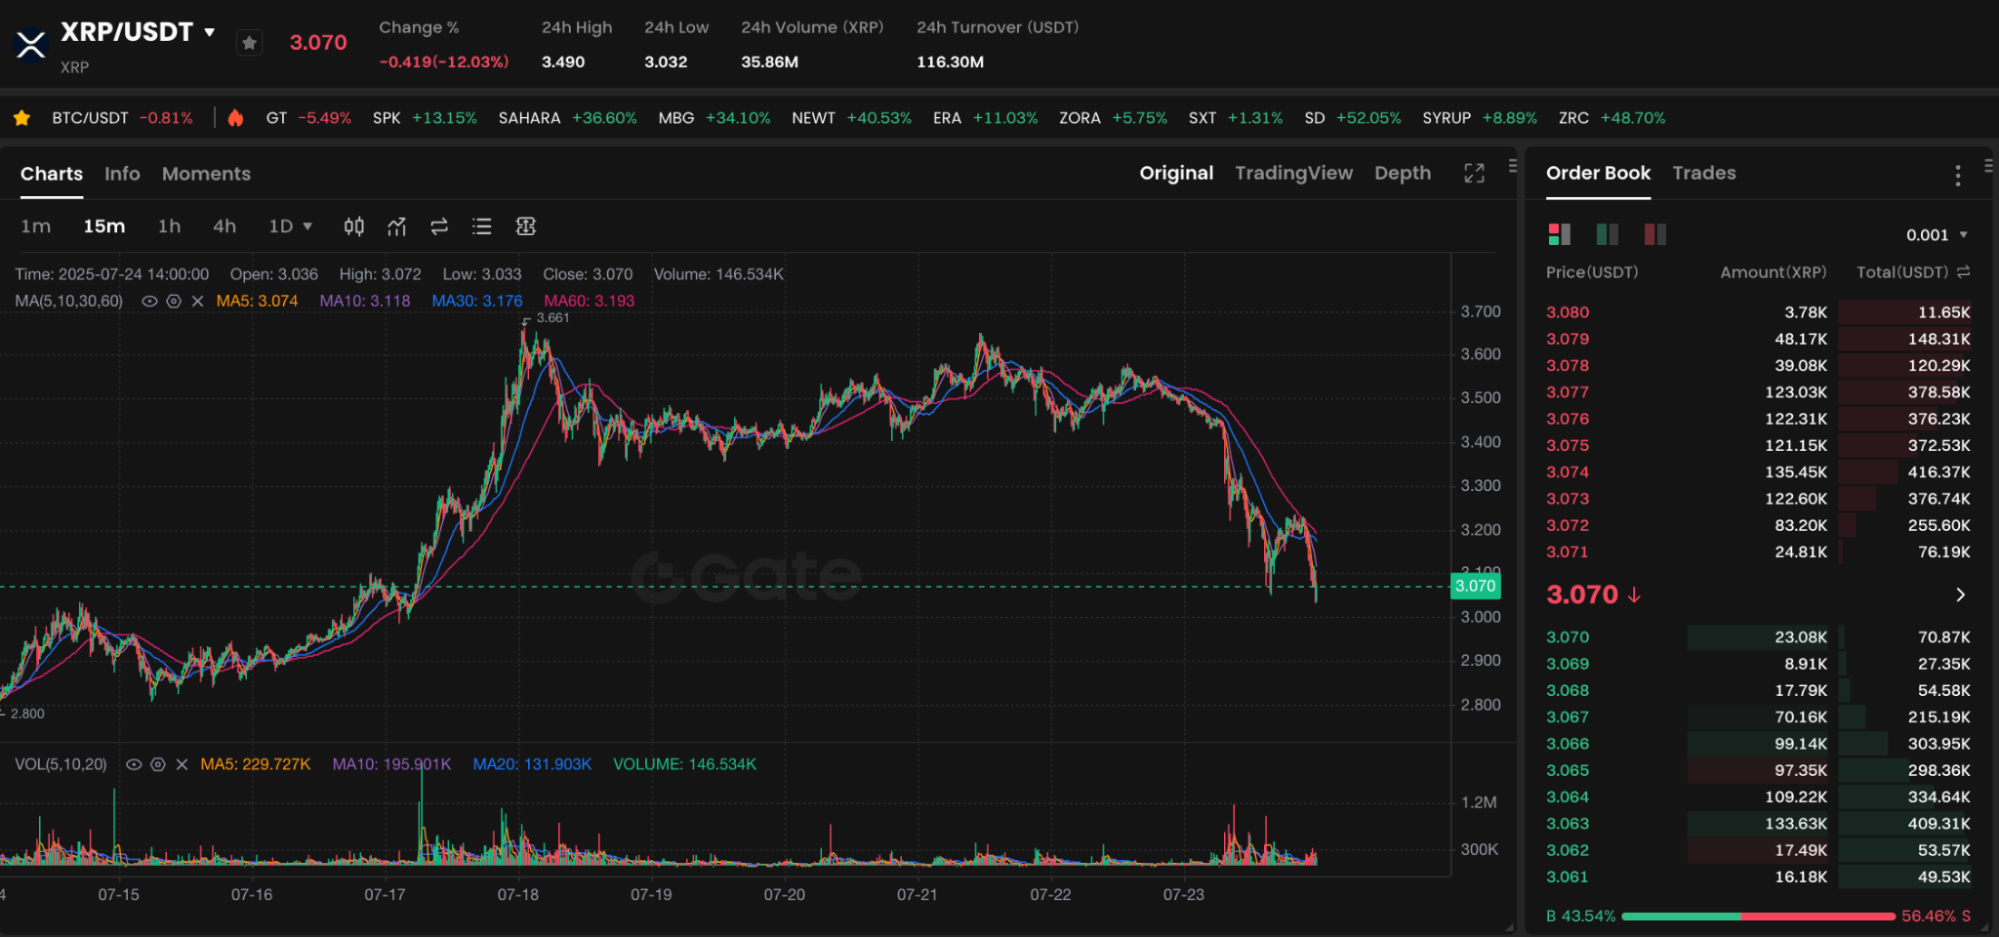Image resolution: width=1999 pixels, height=938 pixels.
Task: Open NEWT pair from ticker bar
Action: point(851,118)
